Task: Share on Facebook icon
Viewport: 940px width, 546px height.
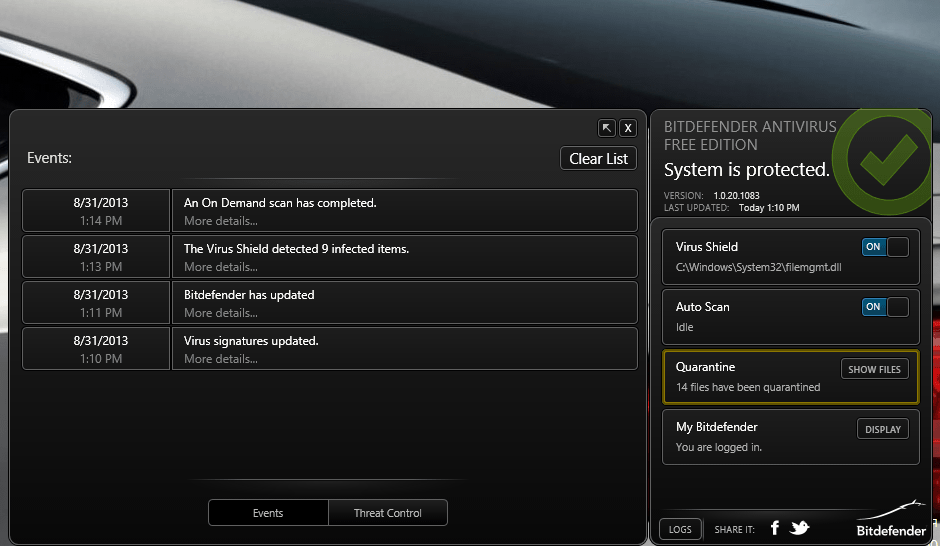Action: [x=775, y=528]
